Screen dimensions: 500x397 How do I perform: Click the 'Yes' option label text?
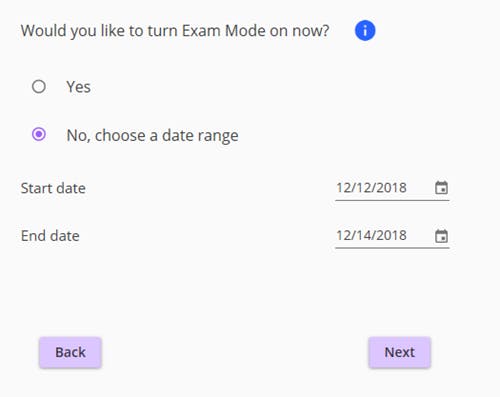tap(78, 87)
